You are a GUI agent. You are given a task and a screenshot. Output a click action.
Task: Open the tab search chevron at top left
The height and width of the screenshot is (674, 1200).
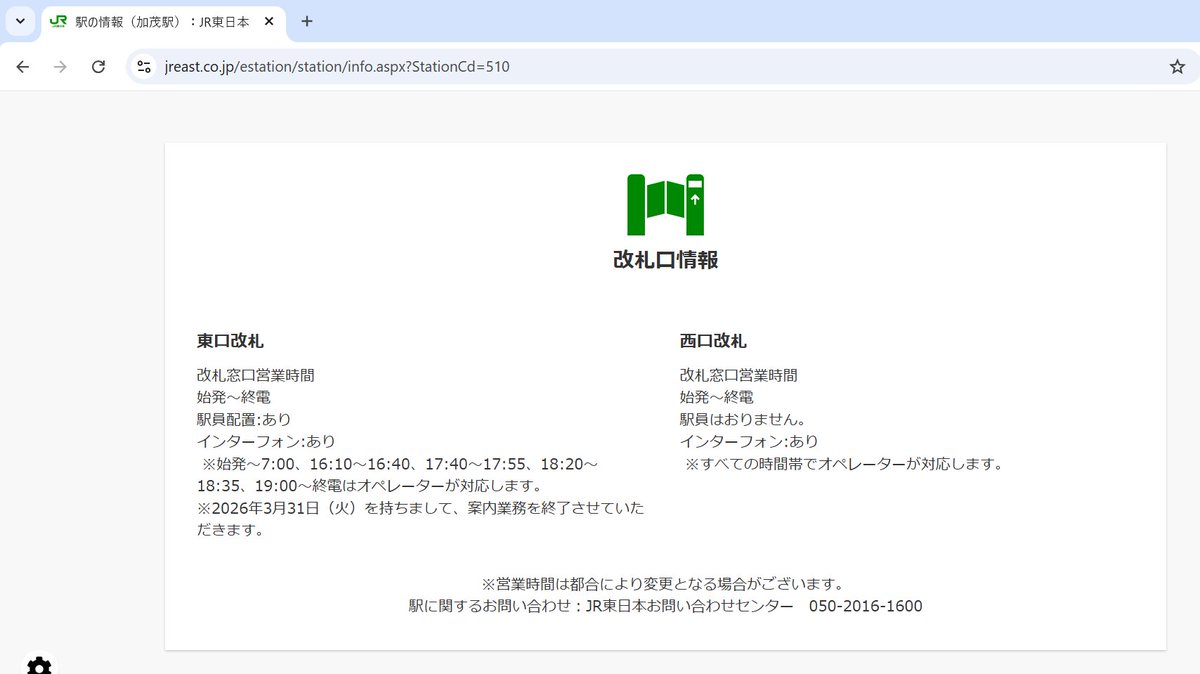[x=20, y=20]
